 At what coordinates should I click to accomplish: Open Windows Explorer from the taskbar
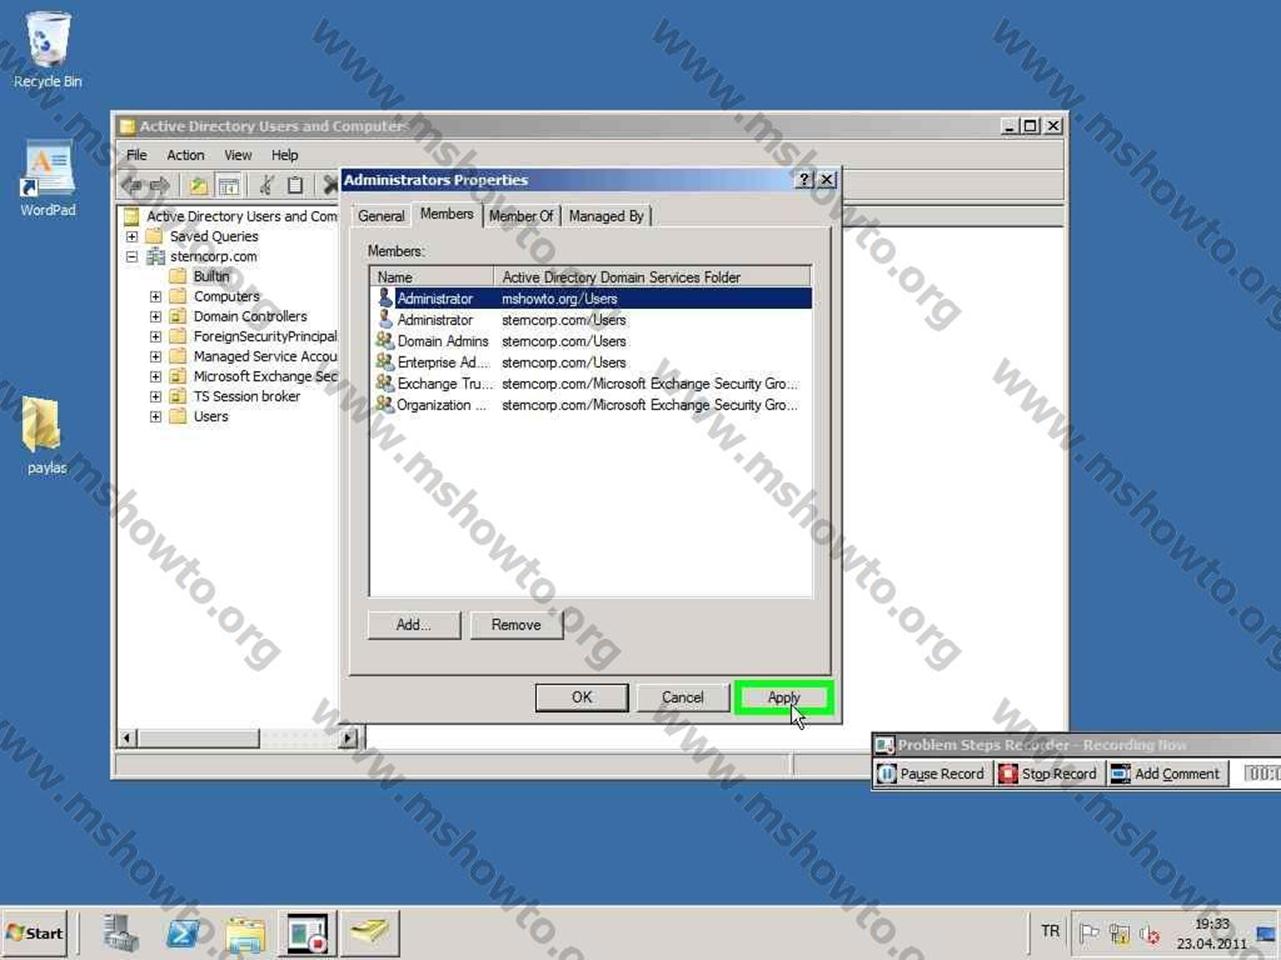coord(245,934)
